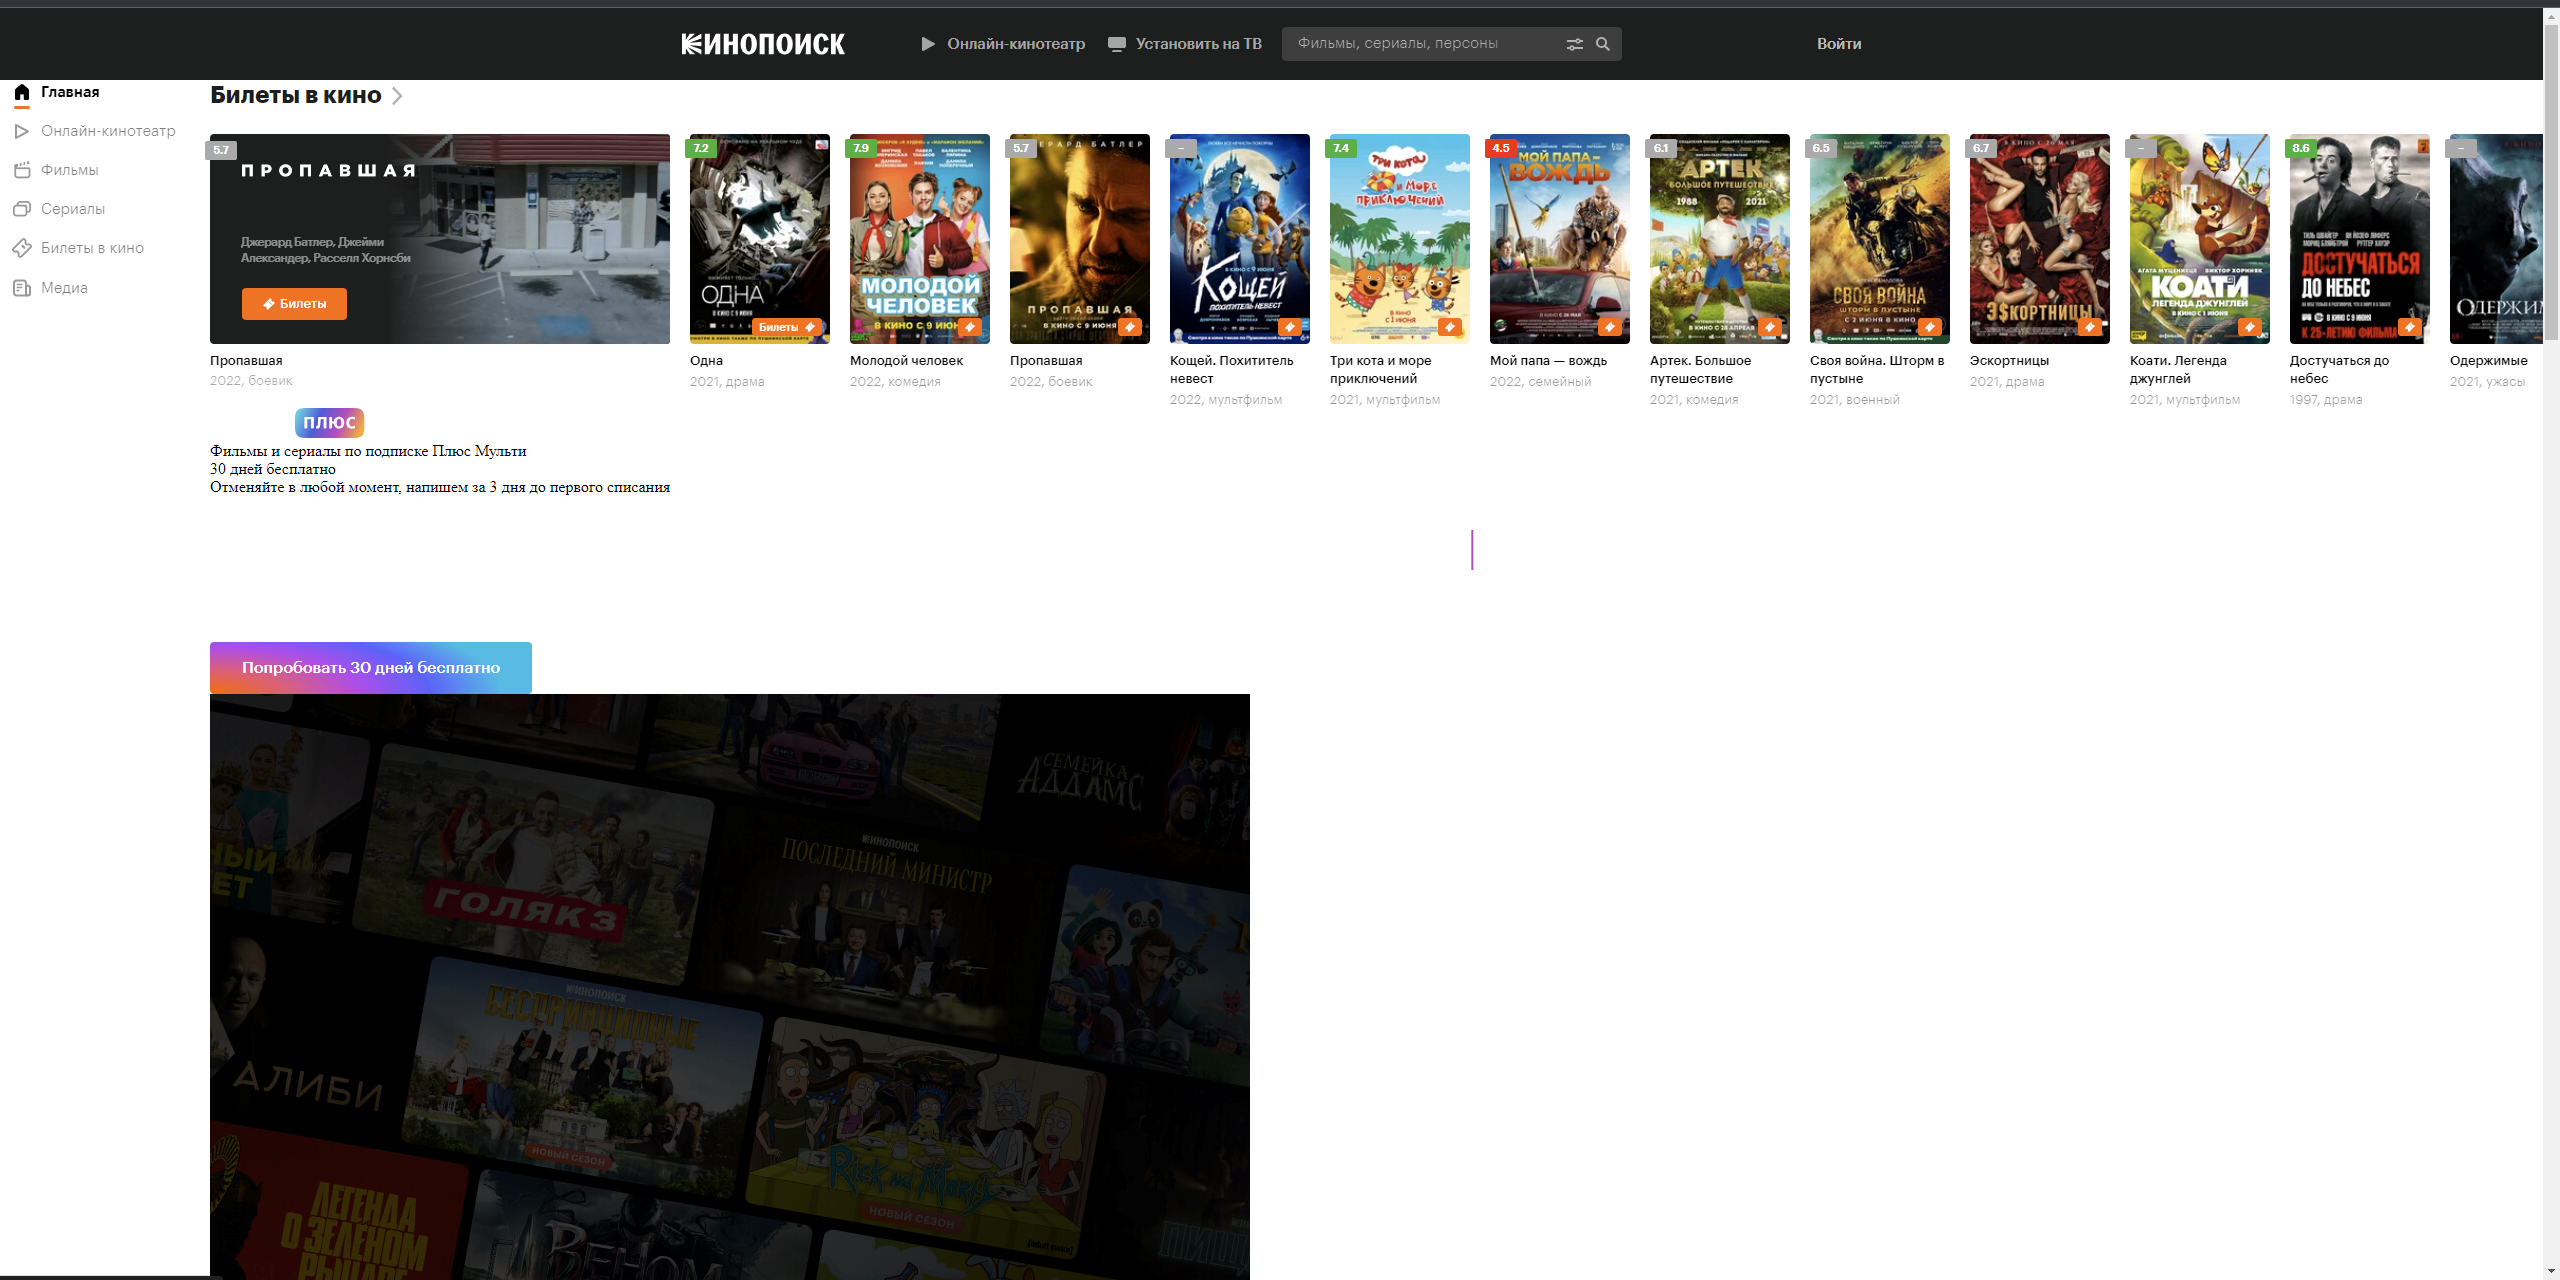Screen dimensions: 2560x1280
Task: Click Попробовать 30 дней бесплатно button
Action: [x=370, y=668]
